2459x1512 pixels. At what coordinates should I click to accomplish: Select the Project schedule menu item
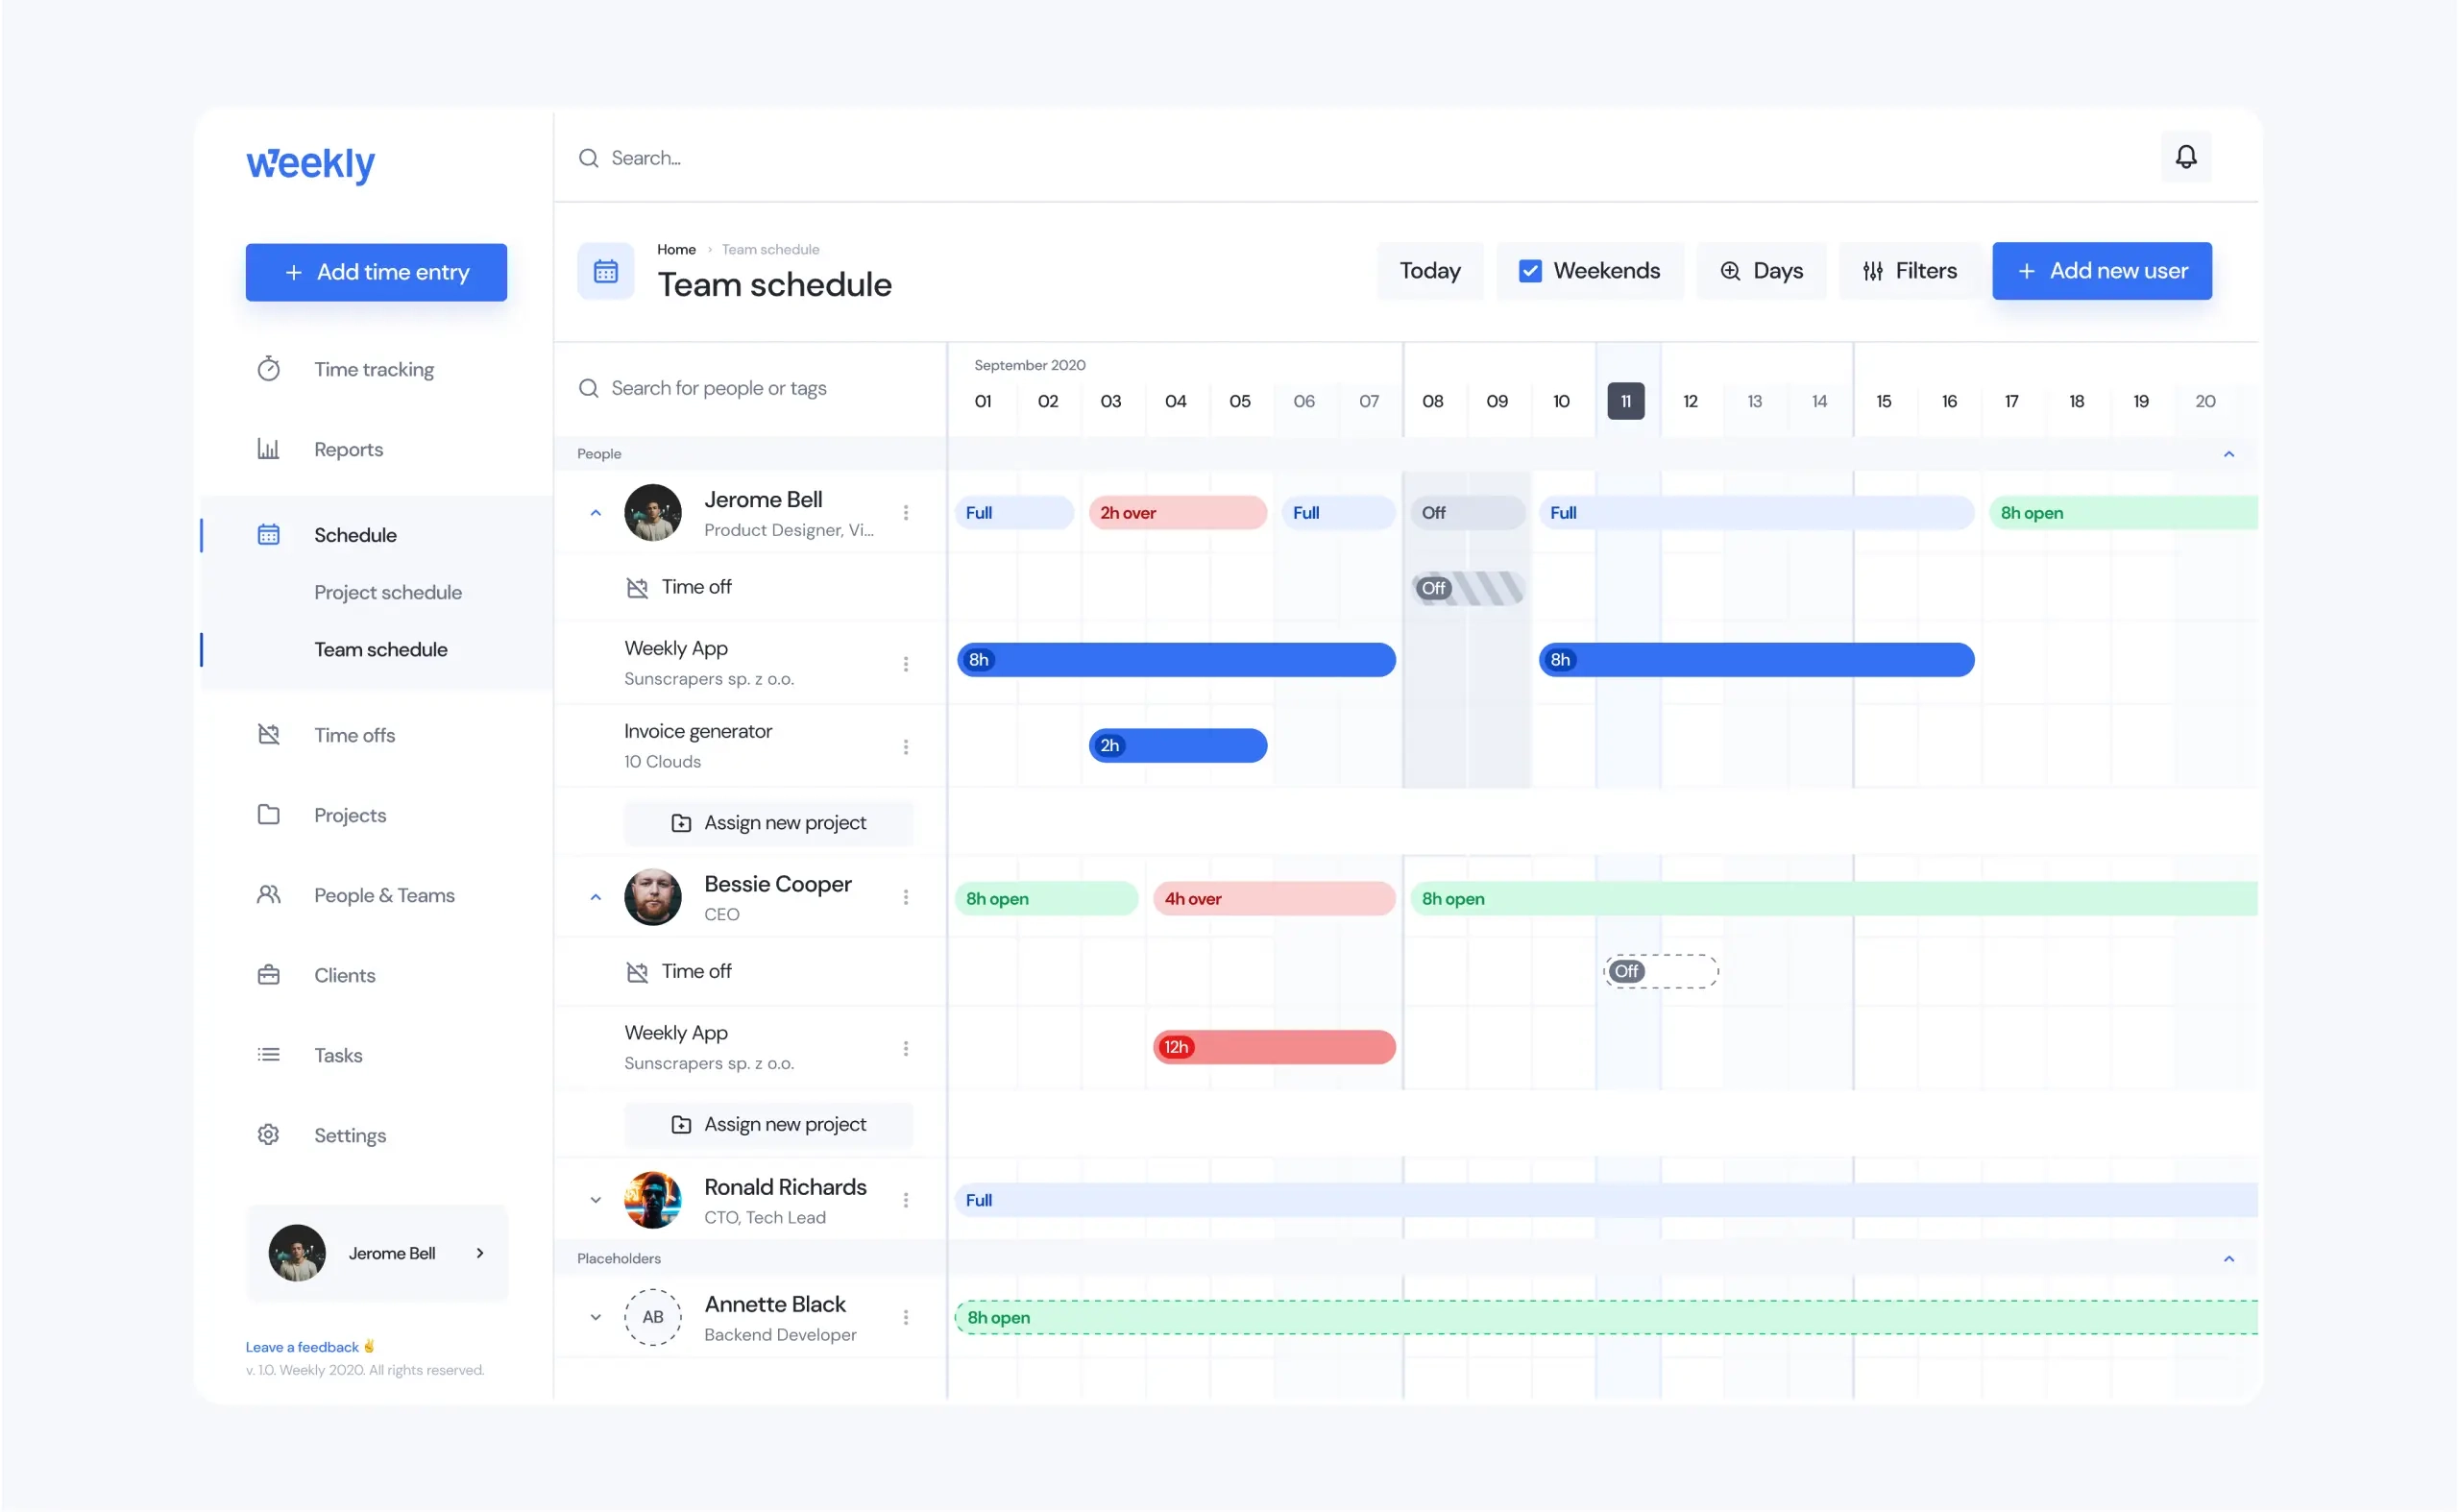coord(386,592)
